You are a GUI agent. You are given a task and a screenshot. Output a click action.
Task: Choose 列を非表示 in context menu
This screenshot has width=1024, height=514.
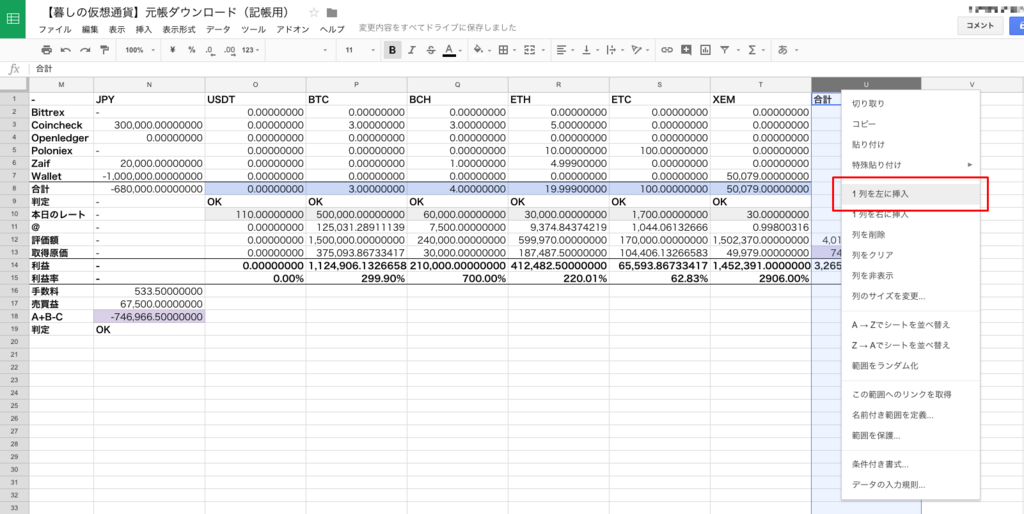pos(911,276)
